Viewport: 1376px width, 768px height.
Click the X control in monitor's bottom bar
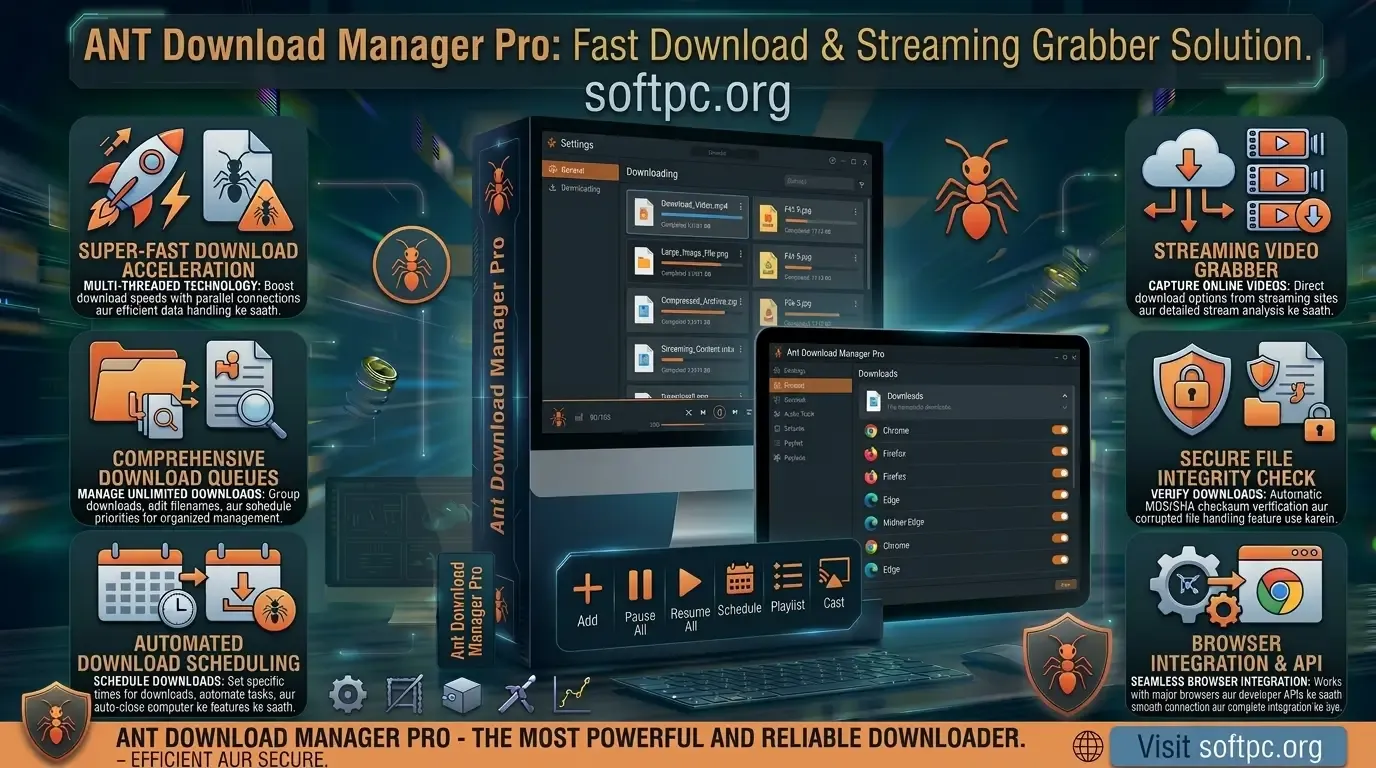(x=689, y=412)
